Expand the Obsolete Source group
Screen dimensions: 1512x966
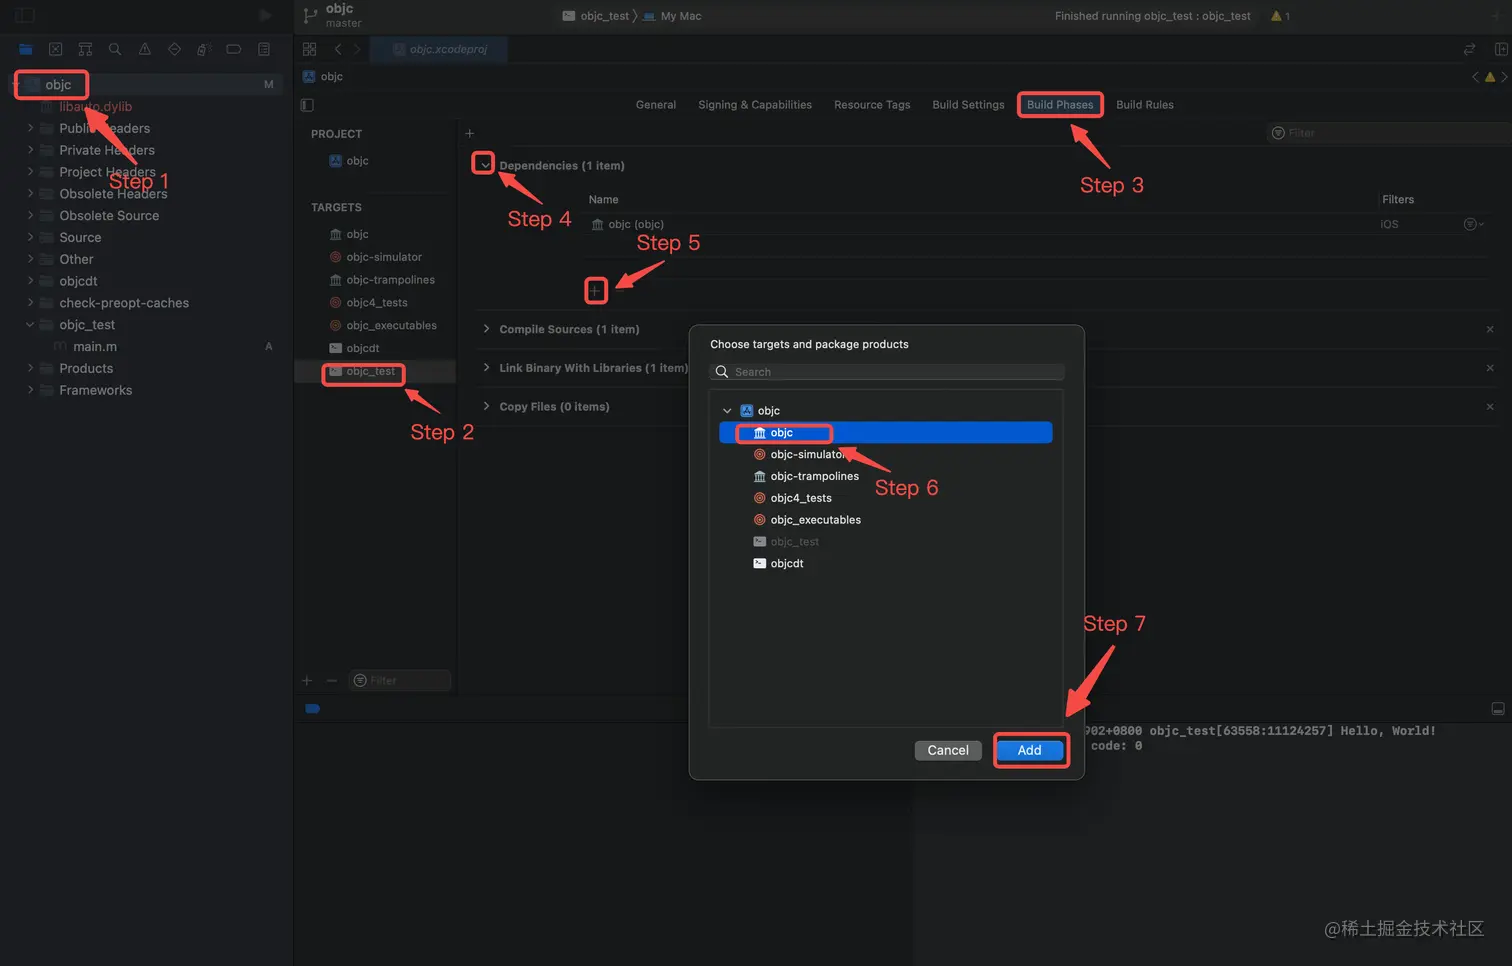[x=30, y=215]
